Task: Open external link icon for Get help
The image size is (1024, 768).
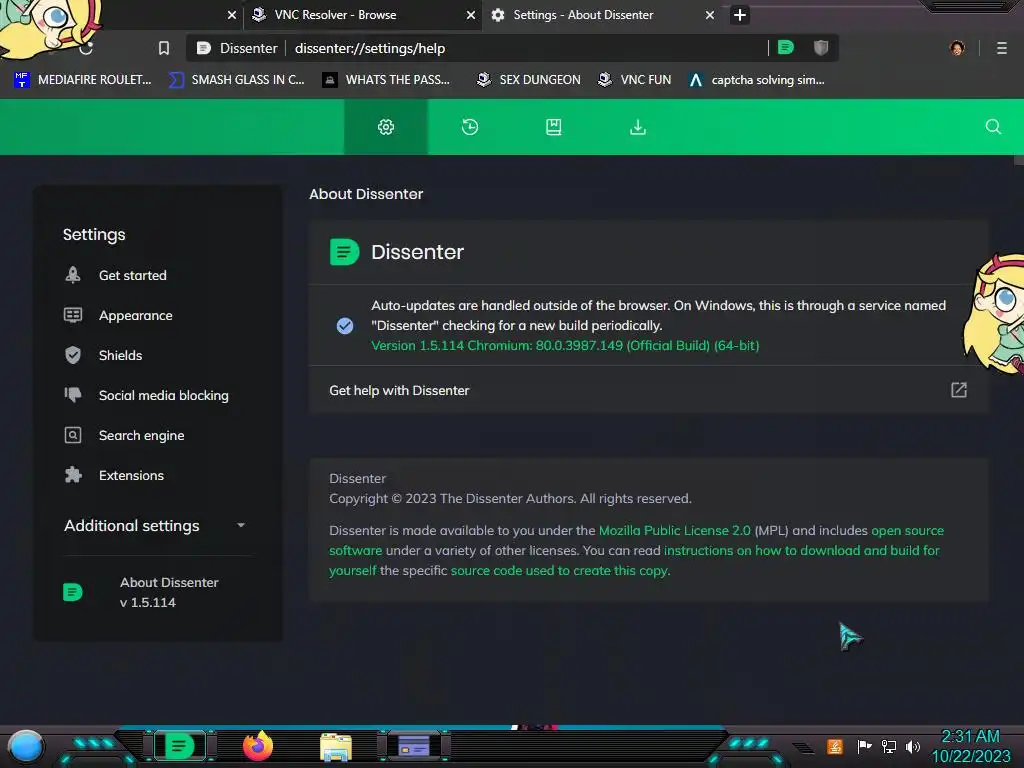Action: [959, 390]
